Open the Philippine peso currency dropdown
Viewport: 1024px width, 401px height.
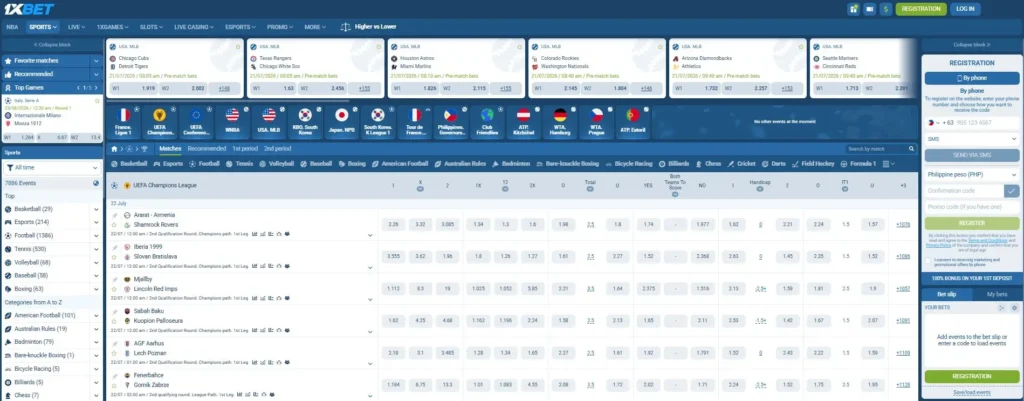(972, 175)
